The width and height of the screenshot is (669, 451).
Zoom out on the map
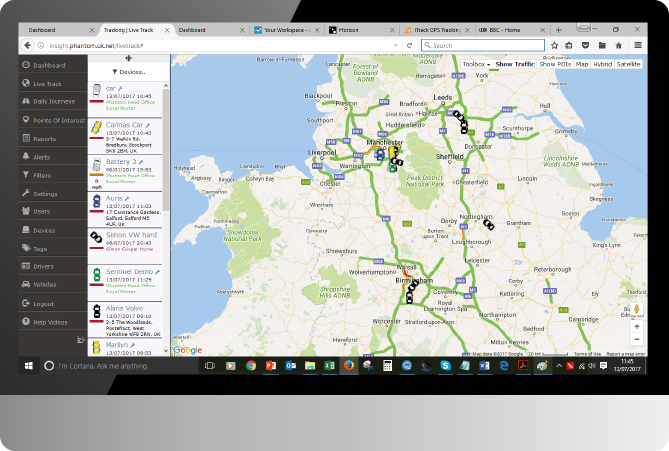pyautogui.click(x=637, y=339)
